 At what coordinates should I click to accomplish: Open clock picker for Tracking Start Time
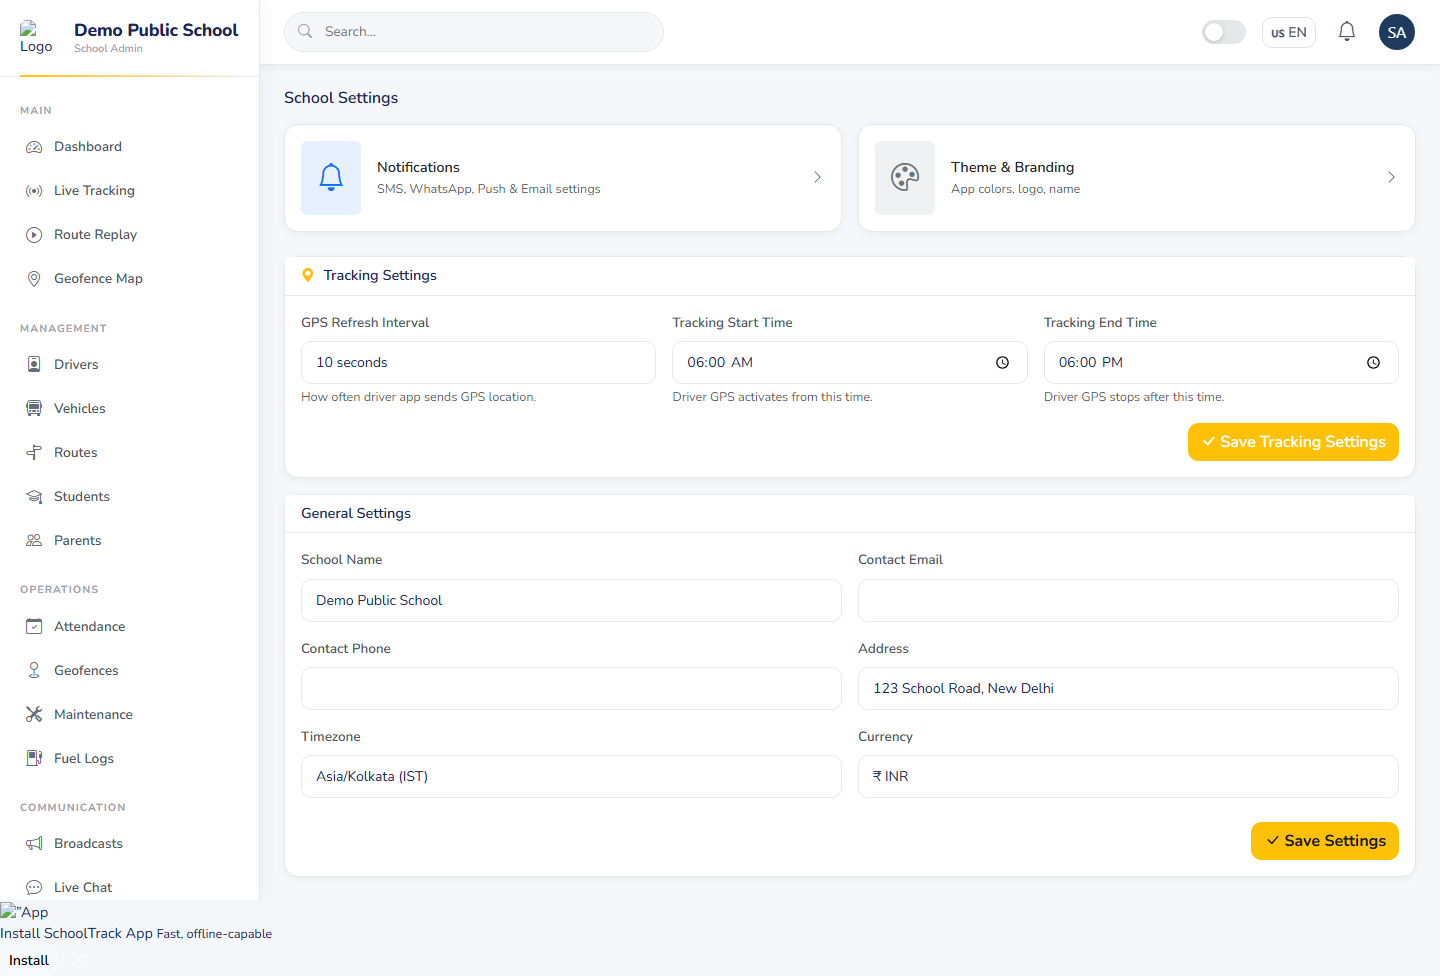(1002, 363)
